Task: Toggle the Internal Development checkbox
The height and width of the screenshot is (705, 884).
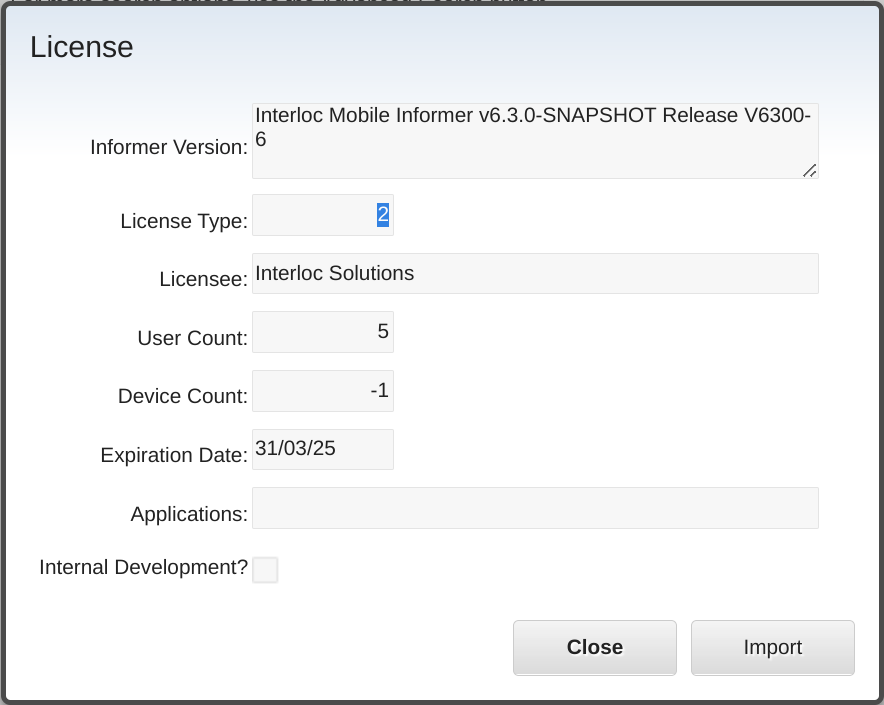Action: pyautogui.click(x=265, y=570)
